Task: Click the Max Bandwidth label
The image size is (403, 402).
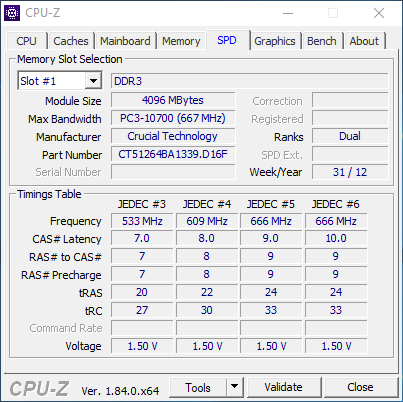Action: pyautogui.click(x=65, y=119)
